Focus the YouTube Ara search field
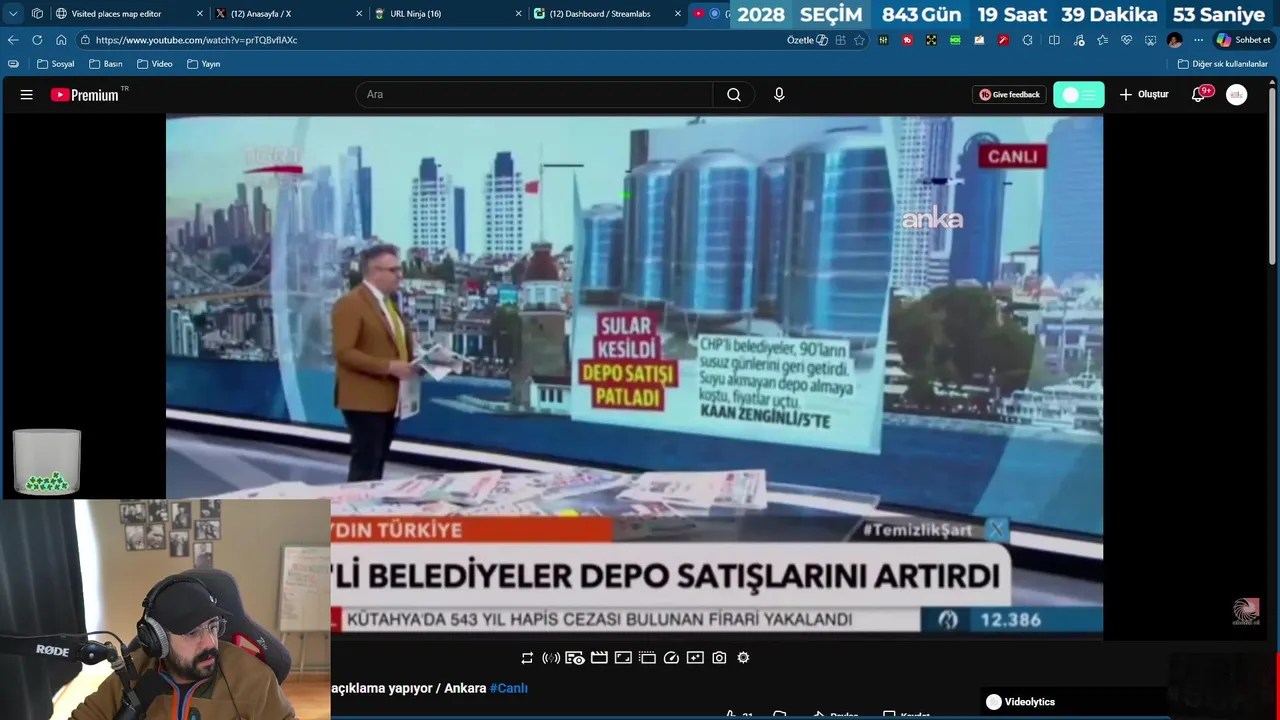The image size is (1280, 720). point(534,95)
